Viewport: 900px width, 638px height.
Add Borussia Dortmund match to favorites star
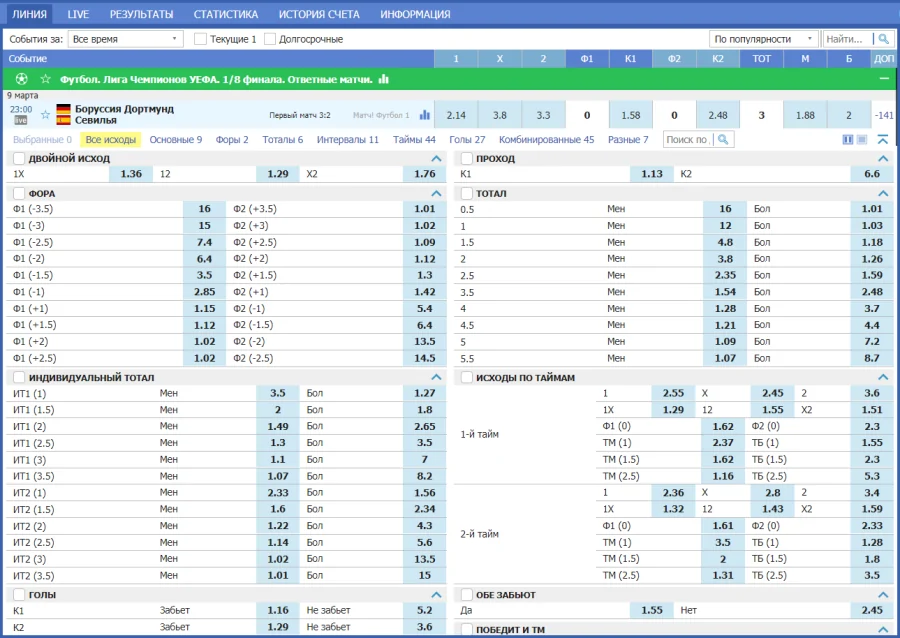[x=45, y=115]
